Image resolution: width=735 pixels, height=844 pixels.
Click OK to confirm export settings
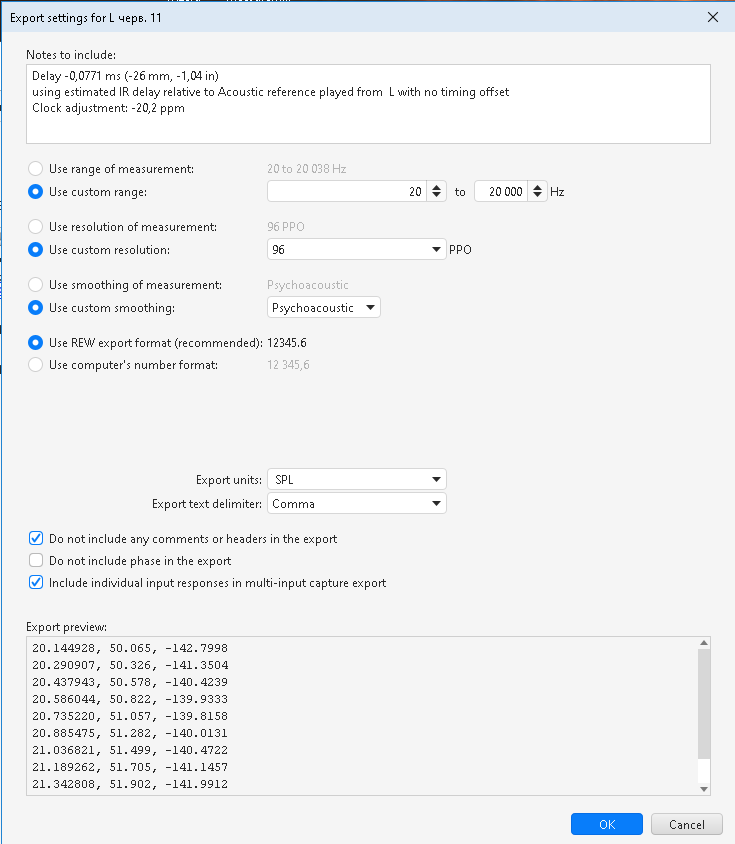[607, 825]
